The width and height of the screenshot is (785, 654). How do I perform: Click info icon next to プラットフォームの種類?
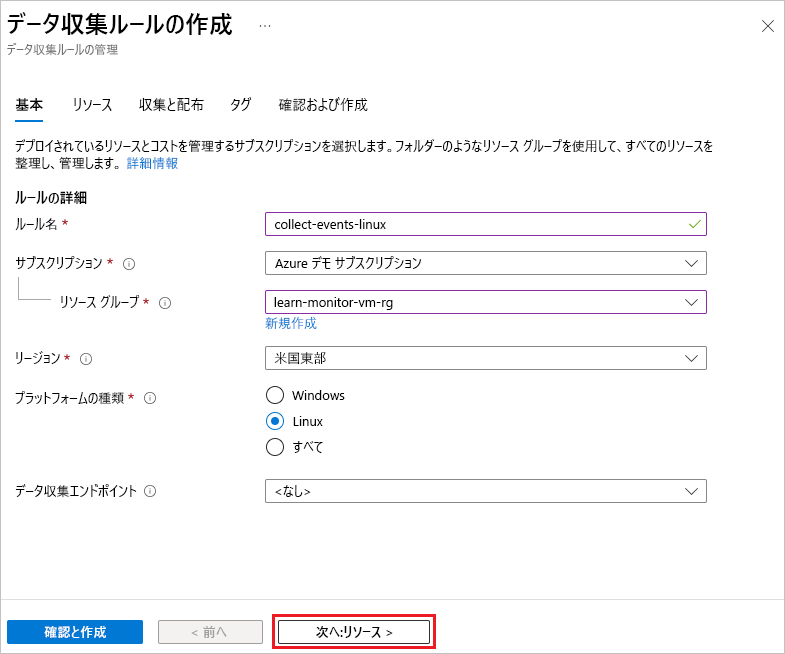pos(150,398)
